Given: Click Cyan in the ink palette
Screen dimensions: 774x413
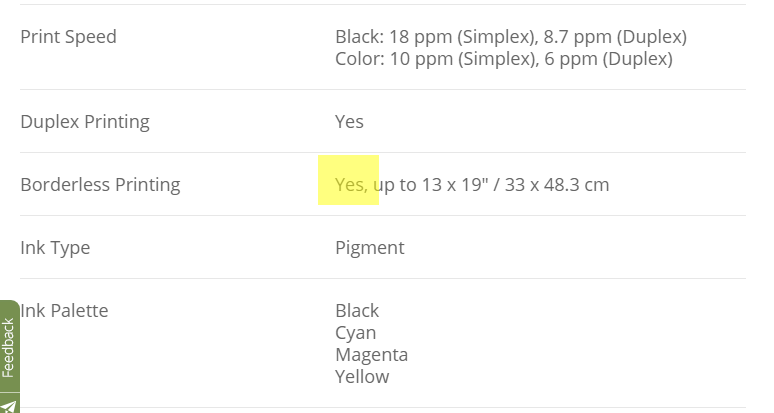Looking at the screenshot, I should pyautogui.click(x=355, y=333).
